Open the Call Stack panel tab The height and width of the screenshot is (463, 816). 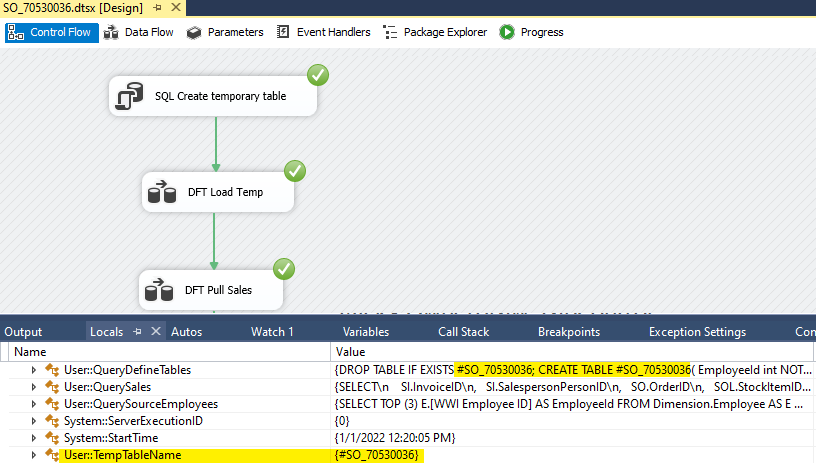(464, 332)
